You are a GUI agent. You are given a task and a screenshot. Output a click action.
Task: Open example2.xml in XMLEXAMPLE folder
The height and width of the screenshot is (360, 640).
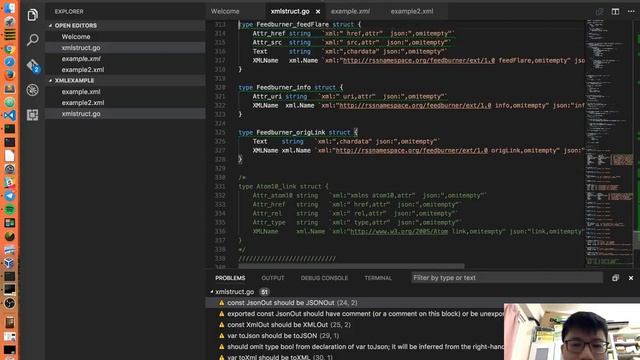point(125,103)
